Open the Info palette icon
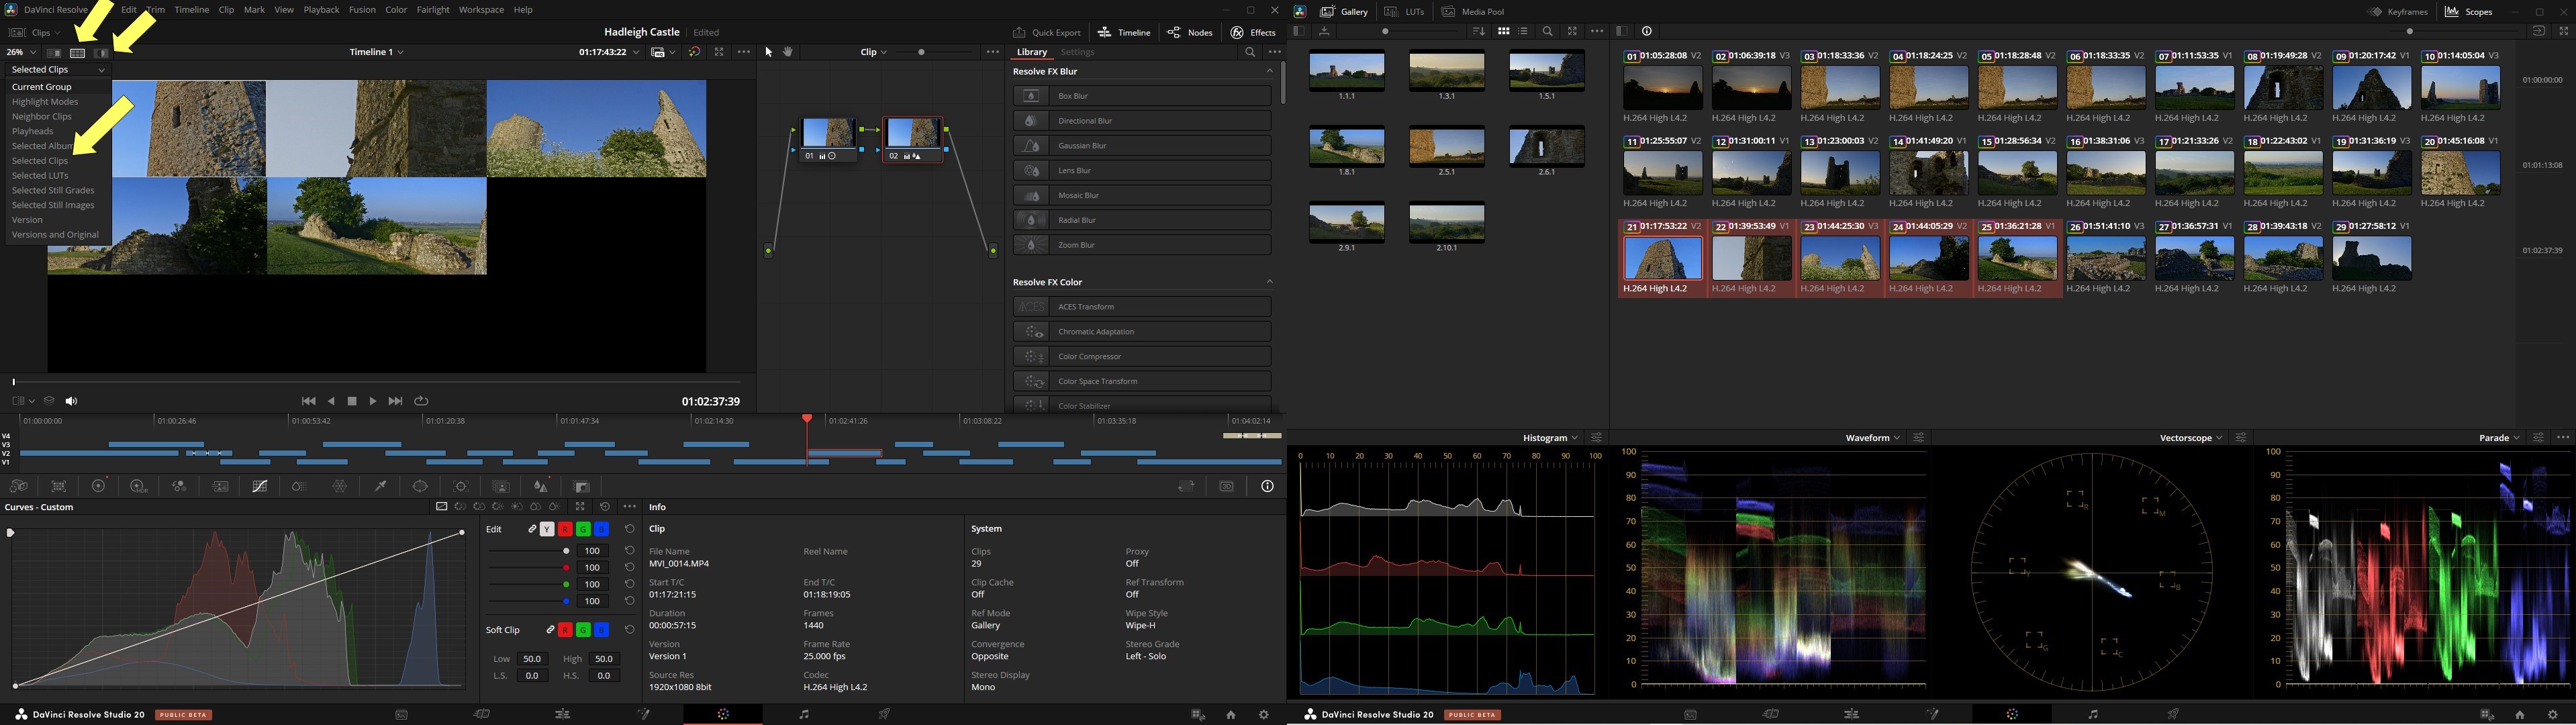The image size is (2576, 725). point(1267,486)
